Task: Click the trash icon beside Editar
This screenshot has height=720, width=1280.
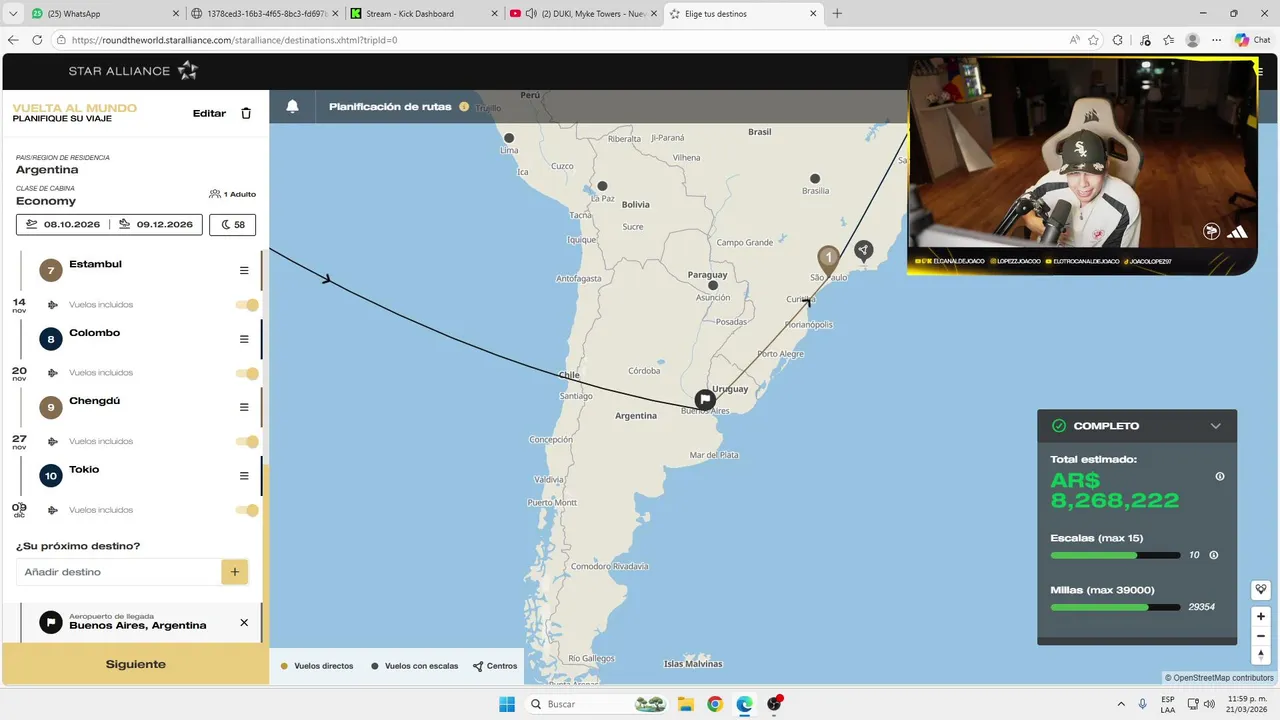Action: click(x=246, y=113)
